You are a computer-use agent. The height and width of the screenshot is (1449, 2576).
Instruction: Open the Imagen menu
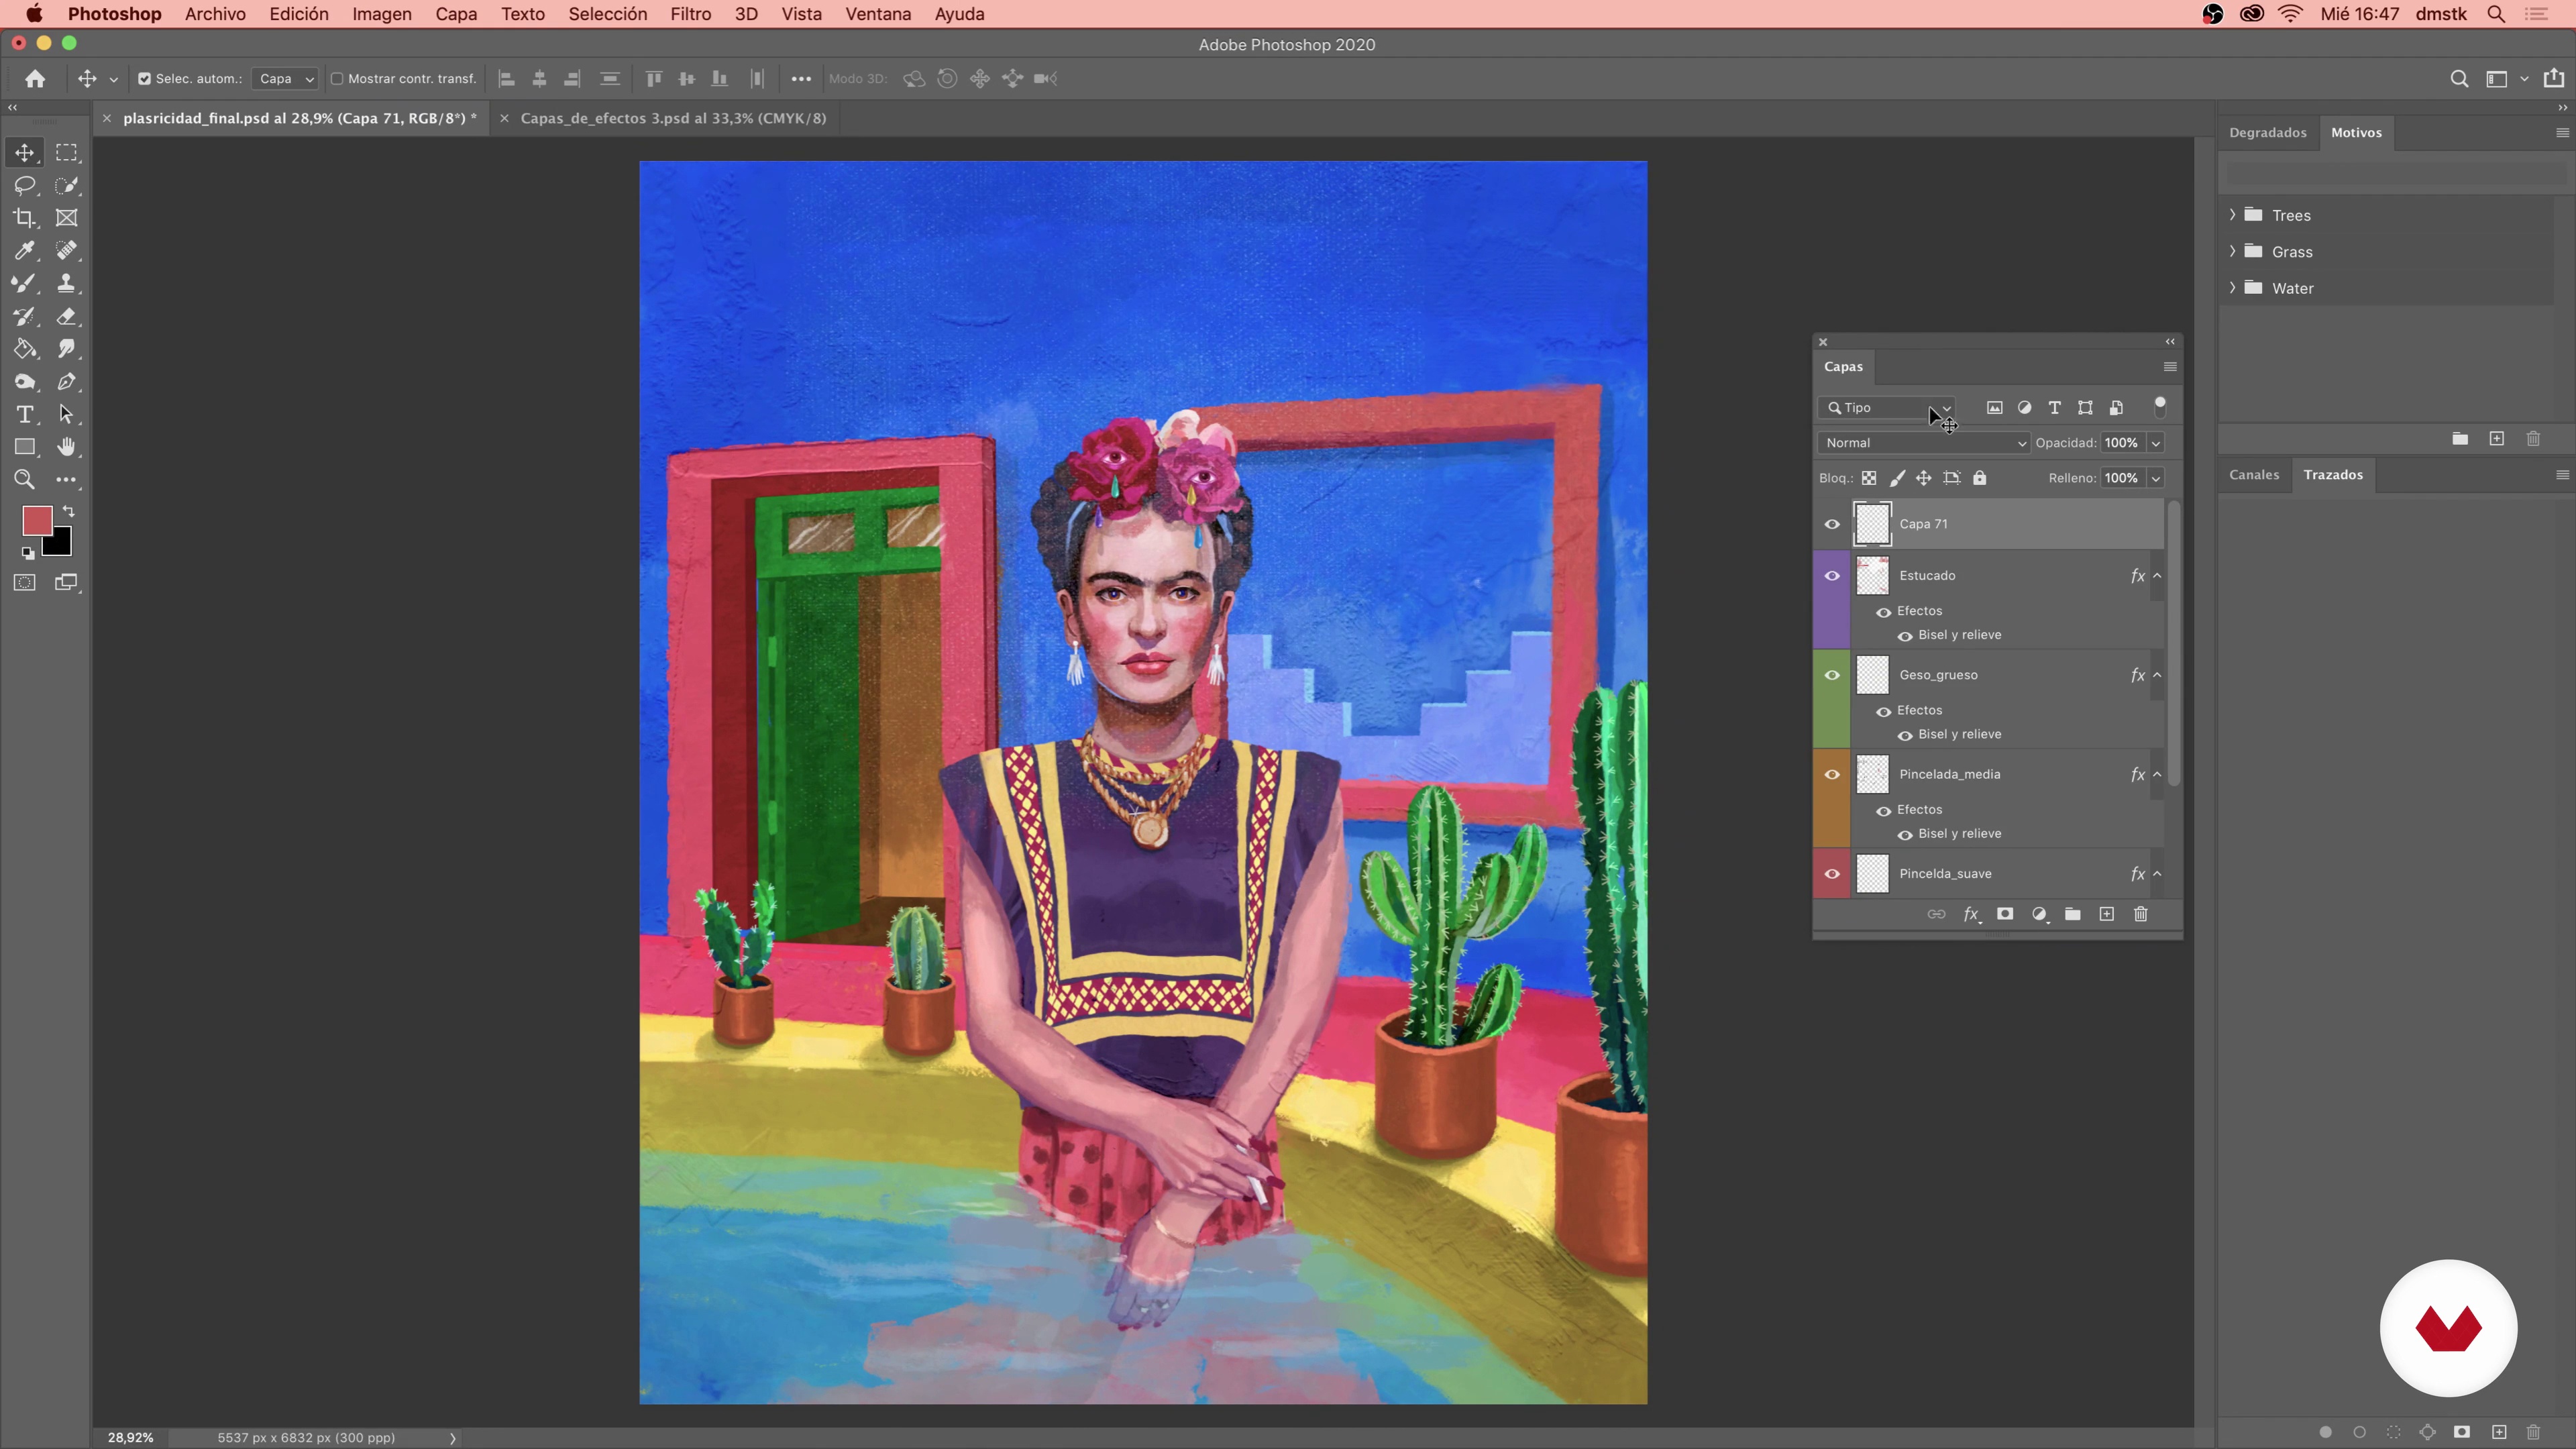[381, 14]
